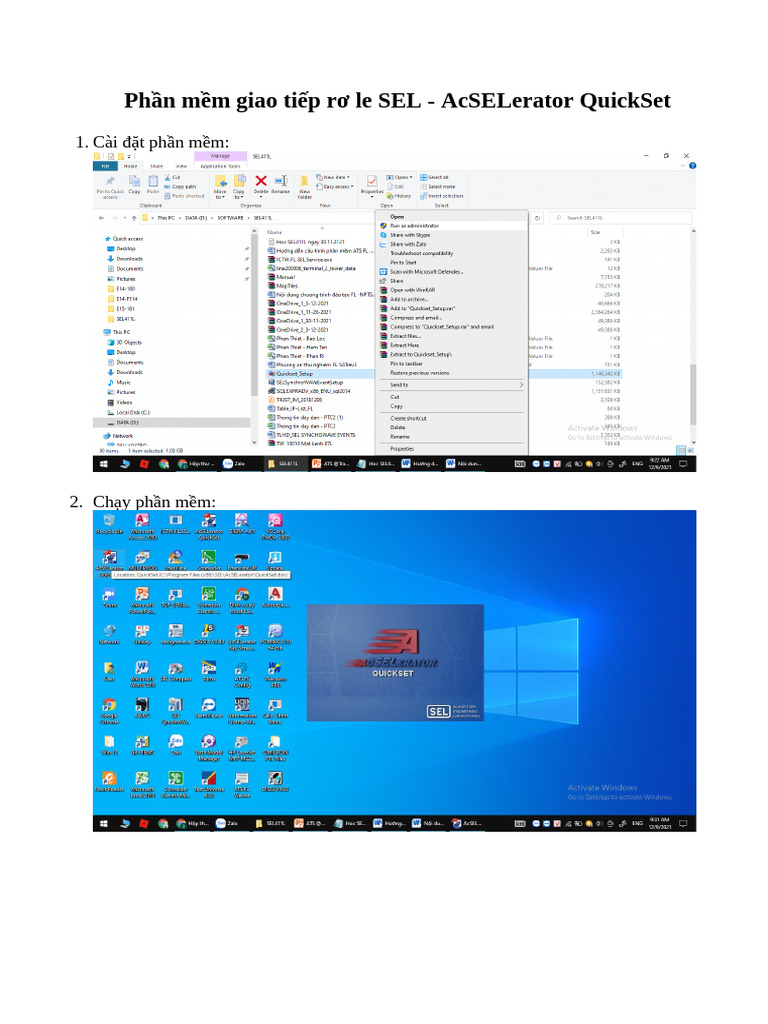Viewport: 768px width, 1024px height.
Task: Open TeamViewer desktop shortcut
Action: pos(209,708)
